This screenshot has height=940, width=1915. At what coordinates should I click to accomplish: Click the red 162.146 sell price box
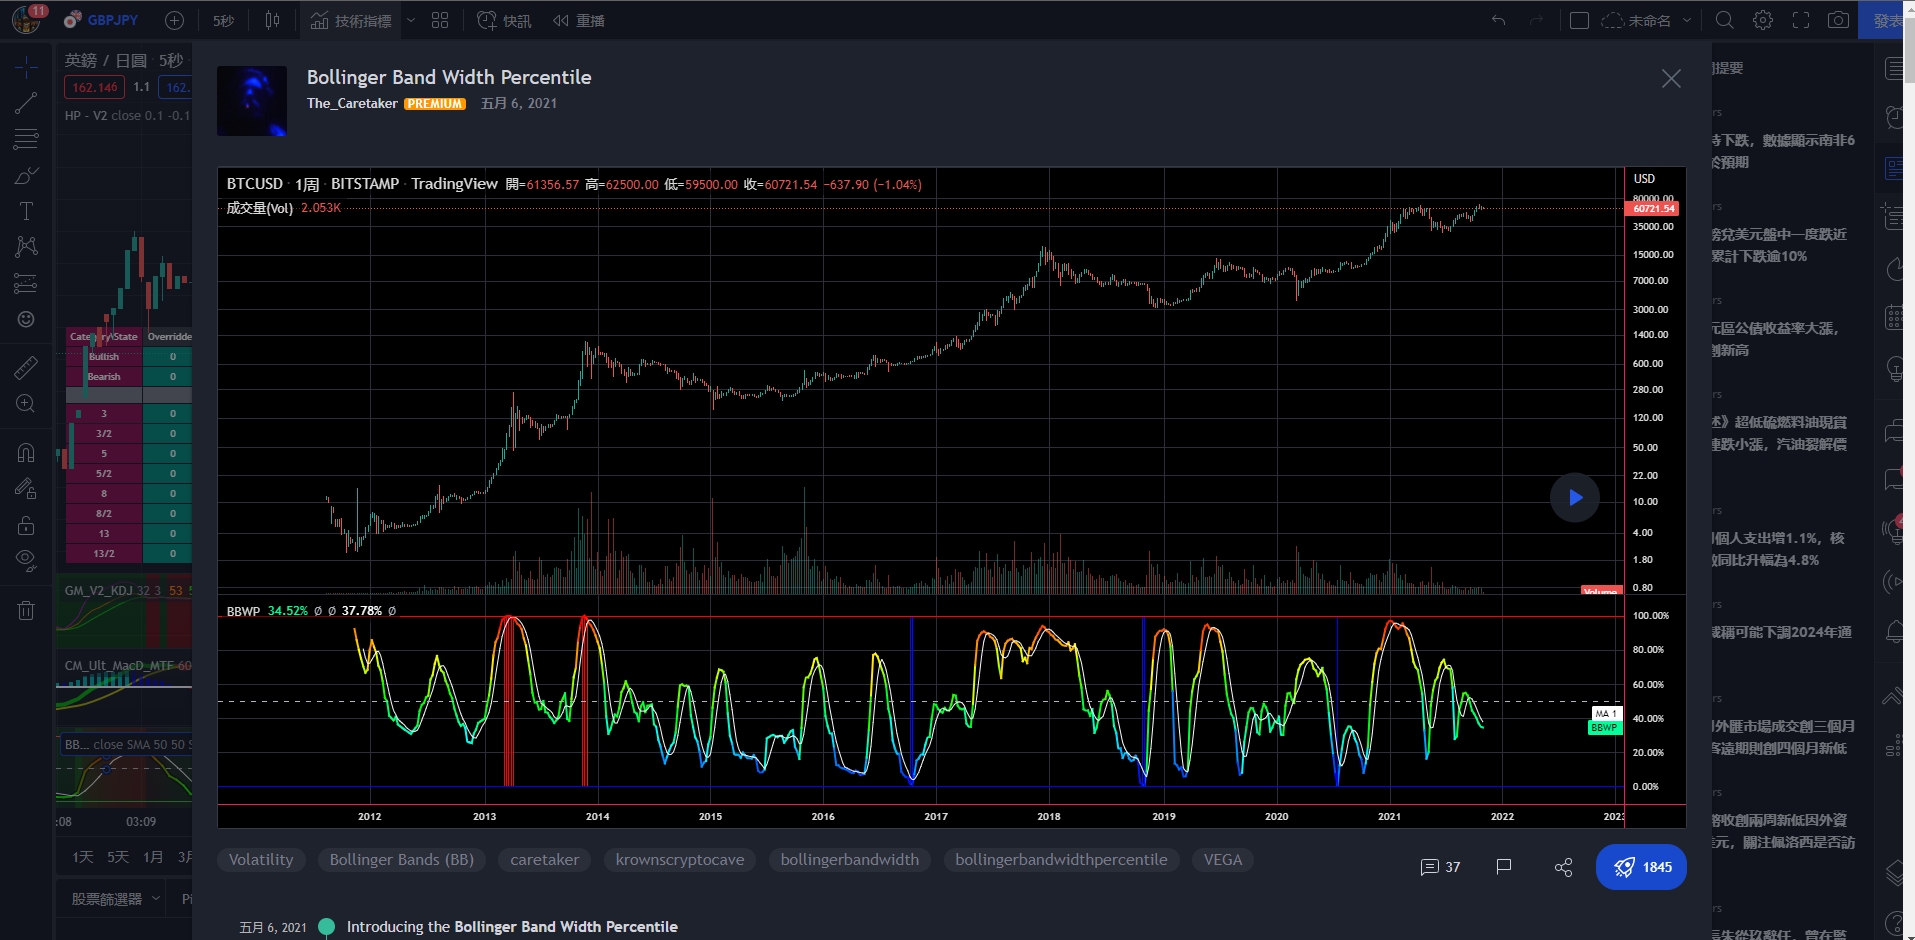[x=95, y=87]
